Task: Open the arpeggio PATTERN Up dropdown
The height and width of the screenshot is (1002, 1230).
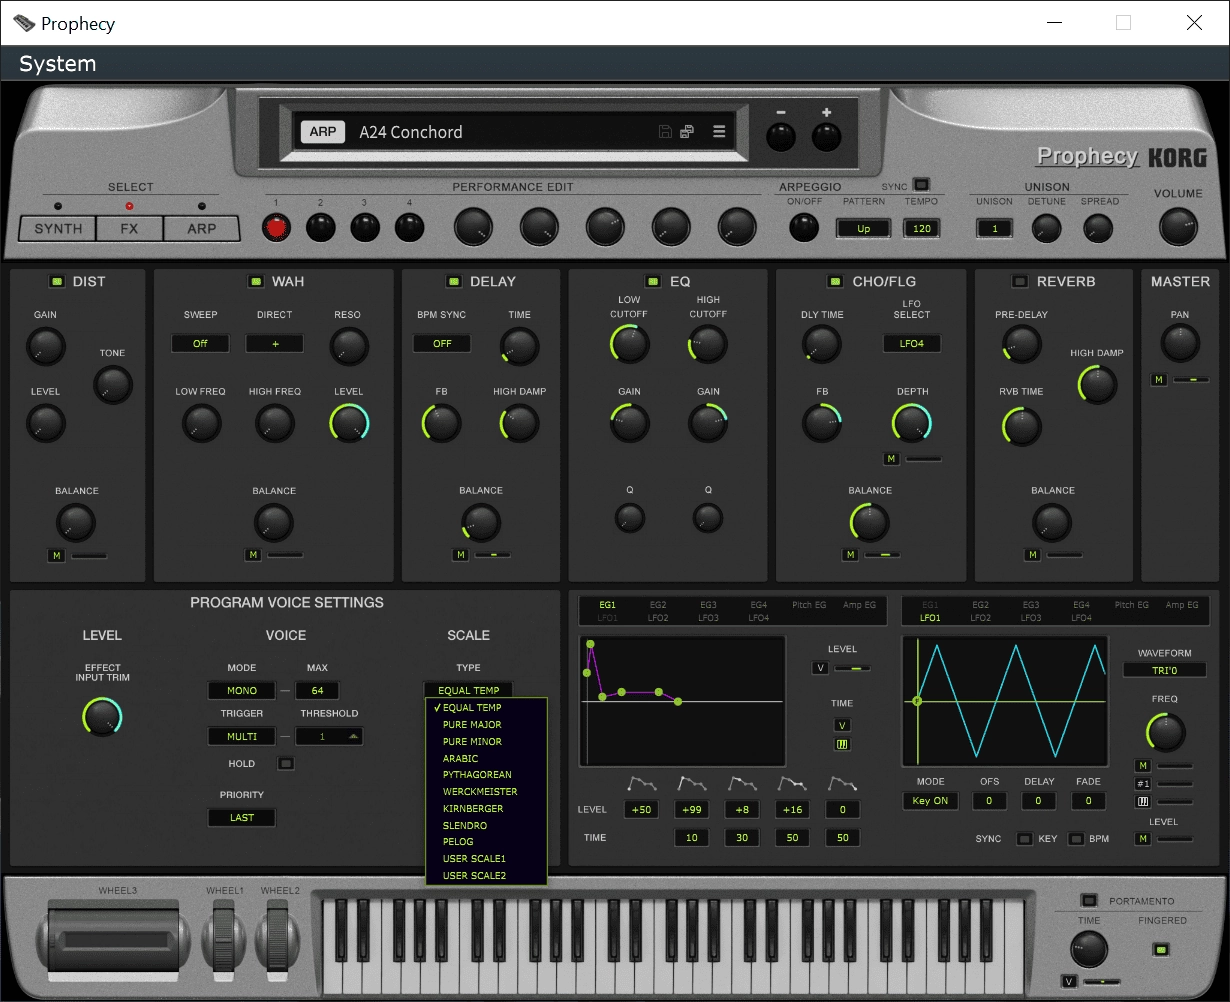Action: click(864, 228)
